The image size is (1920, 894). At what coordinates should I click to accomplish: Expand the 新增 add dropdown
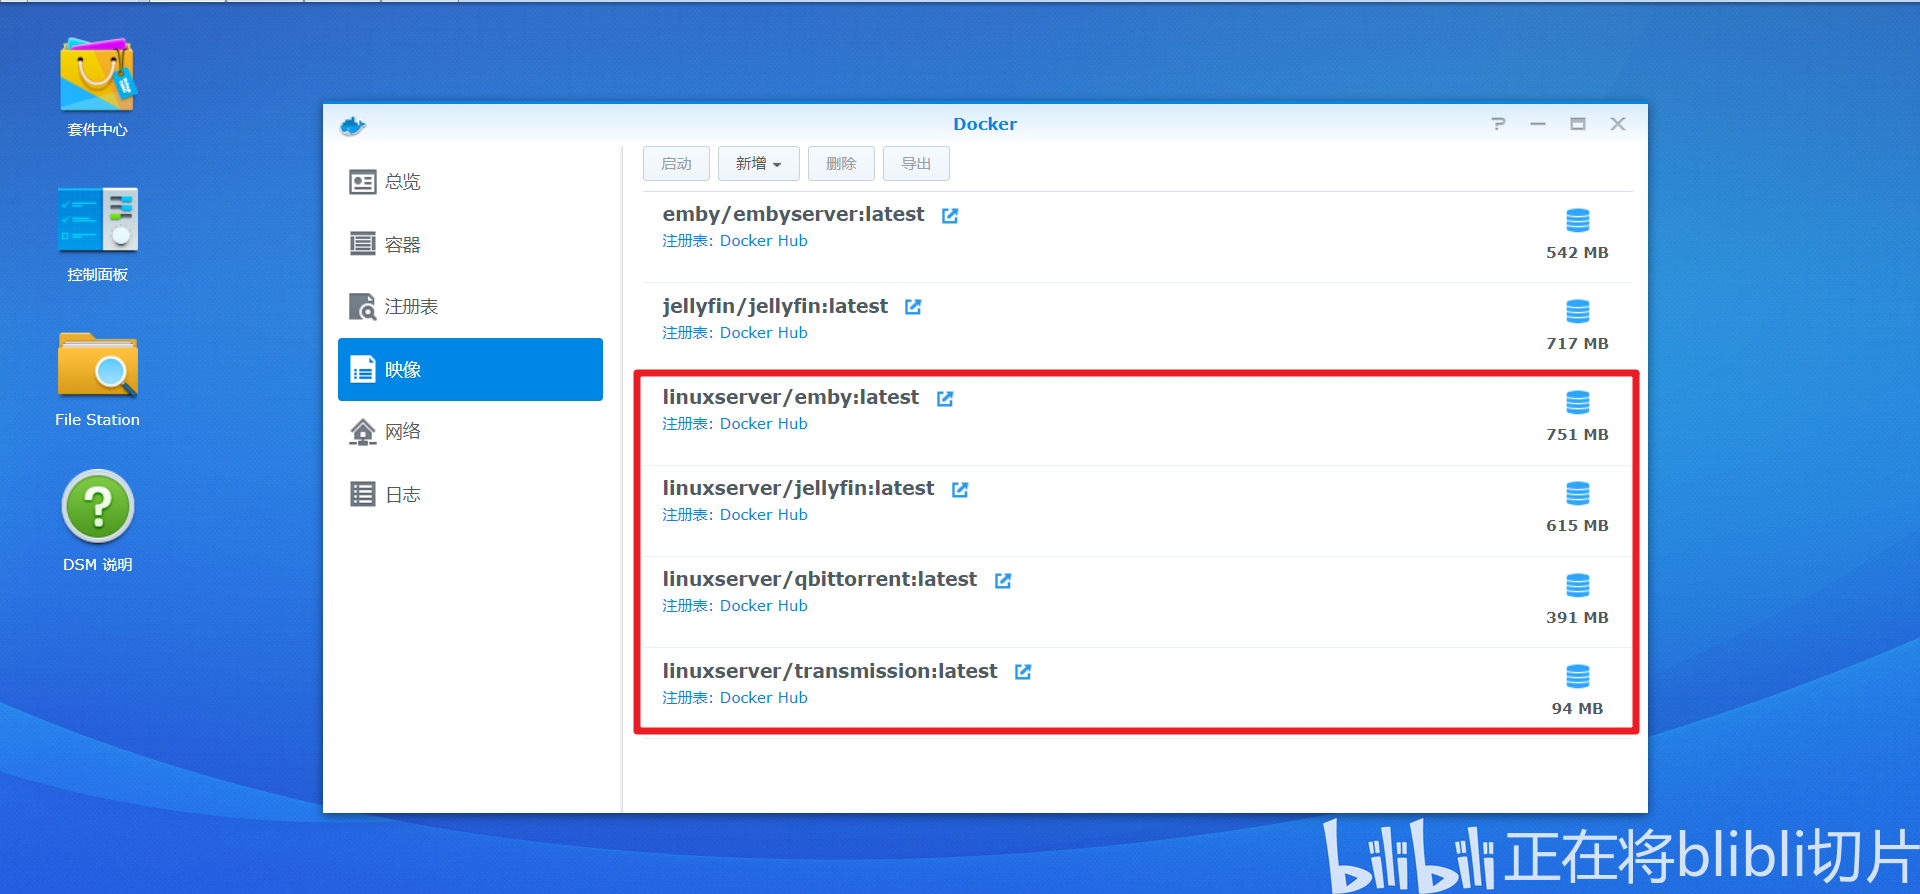pyautogui.click(x=759, y=163)
